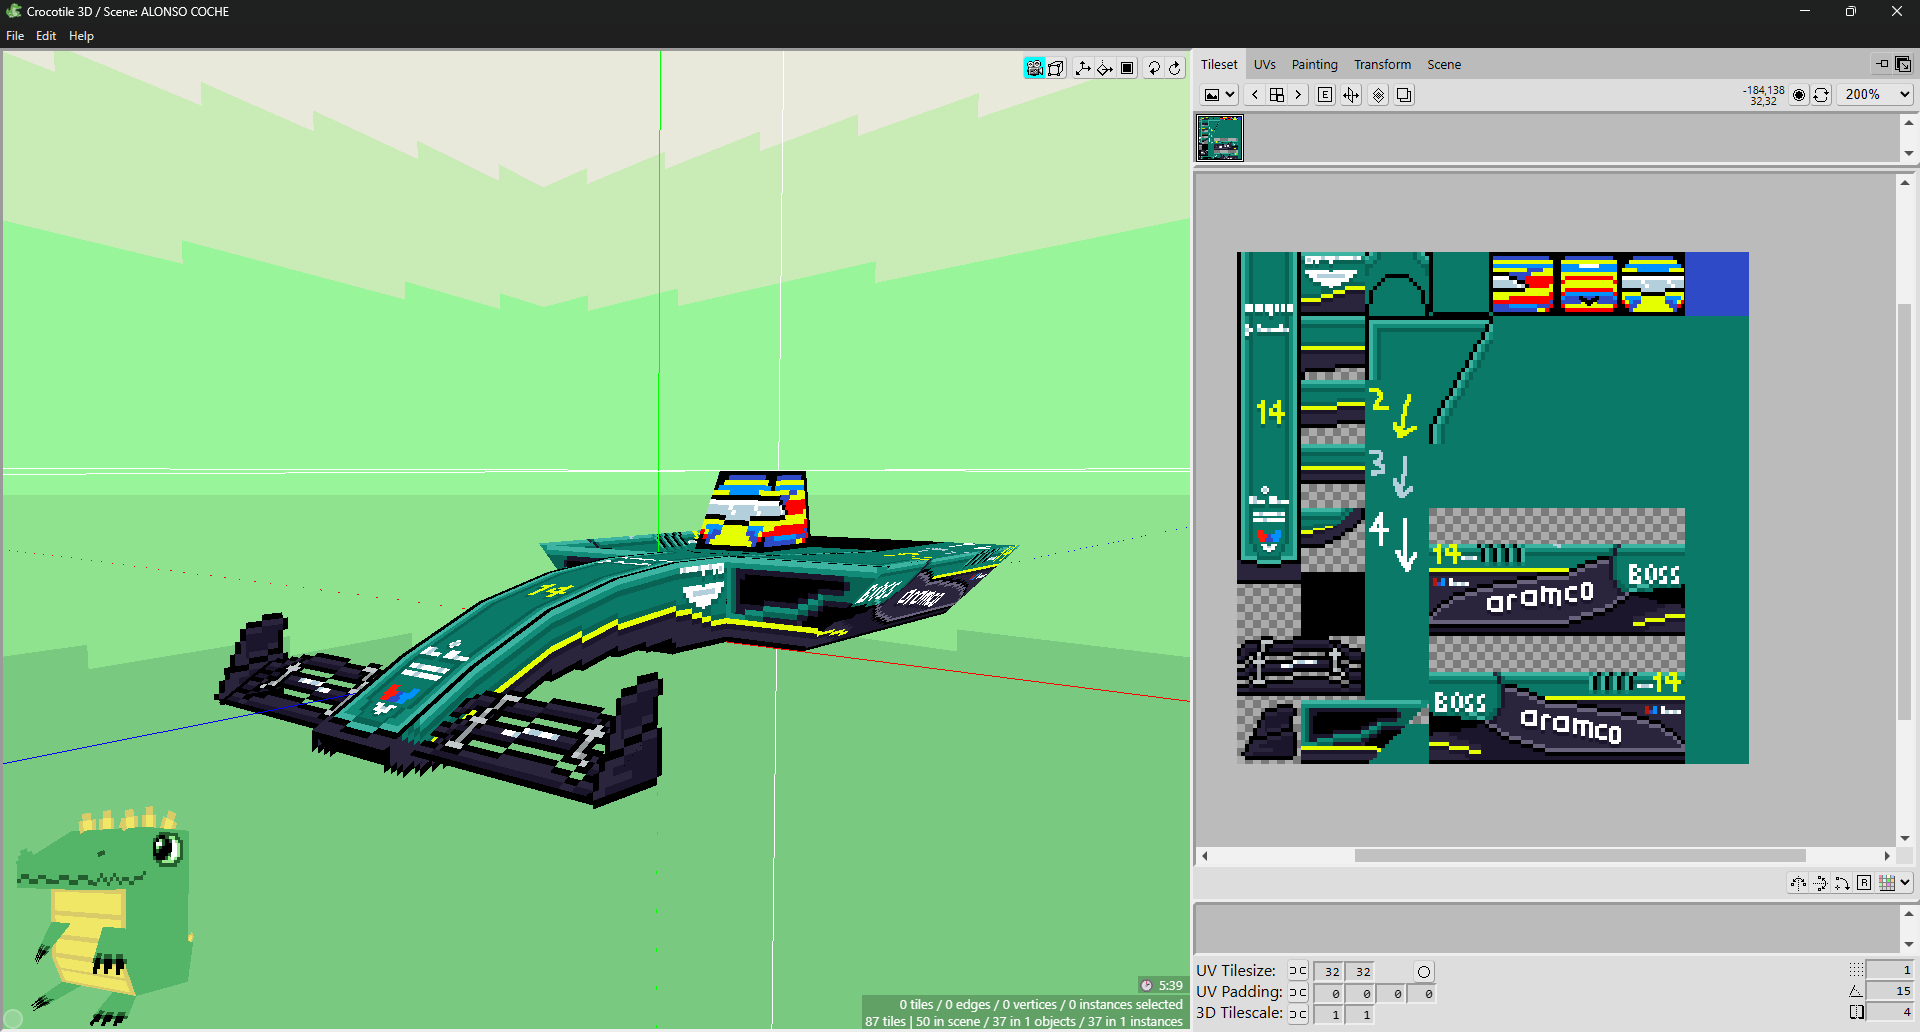1920x1032 pixels.
Task: Expand the color grid palette dropdown arrow
Action: [x=1905, y=883]
